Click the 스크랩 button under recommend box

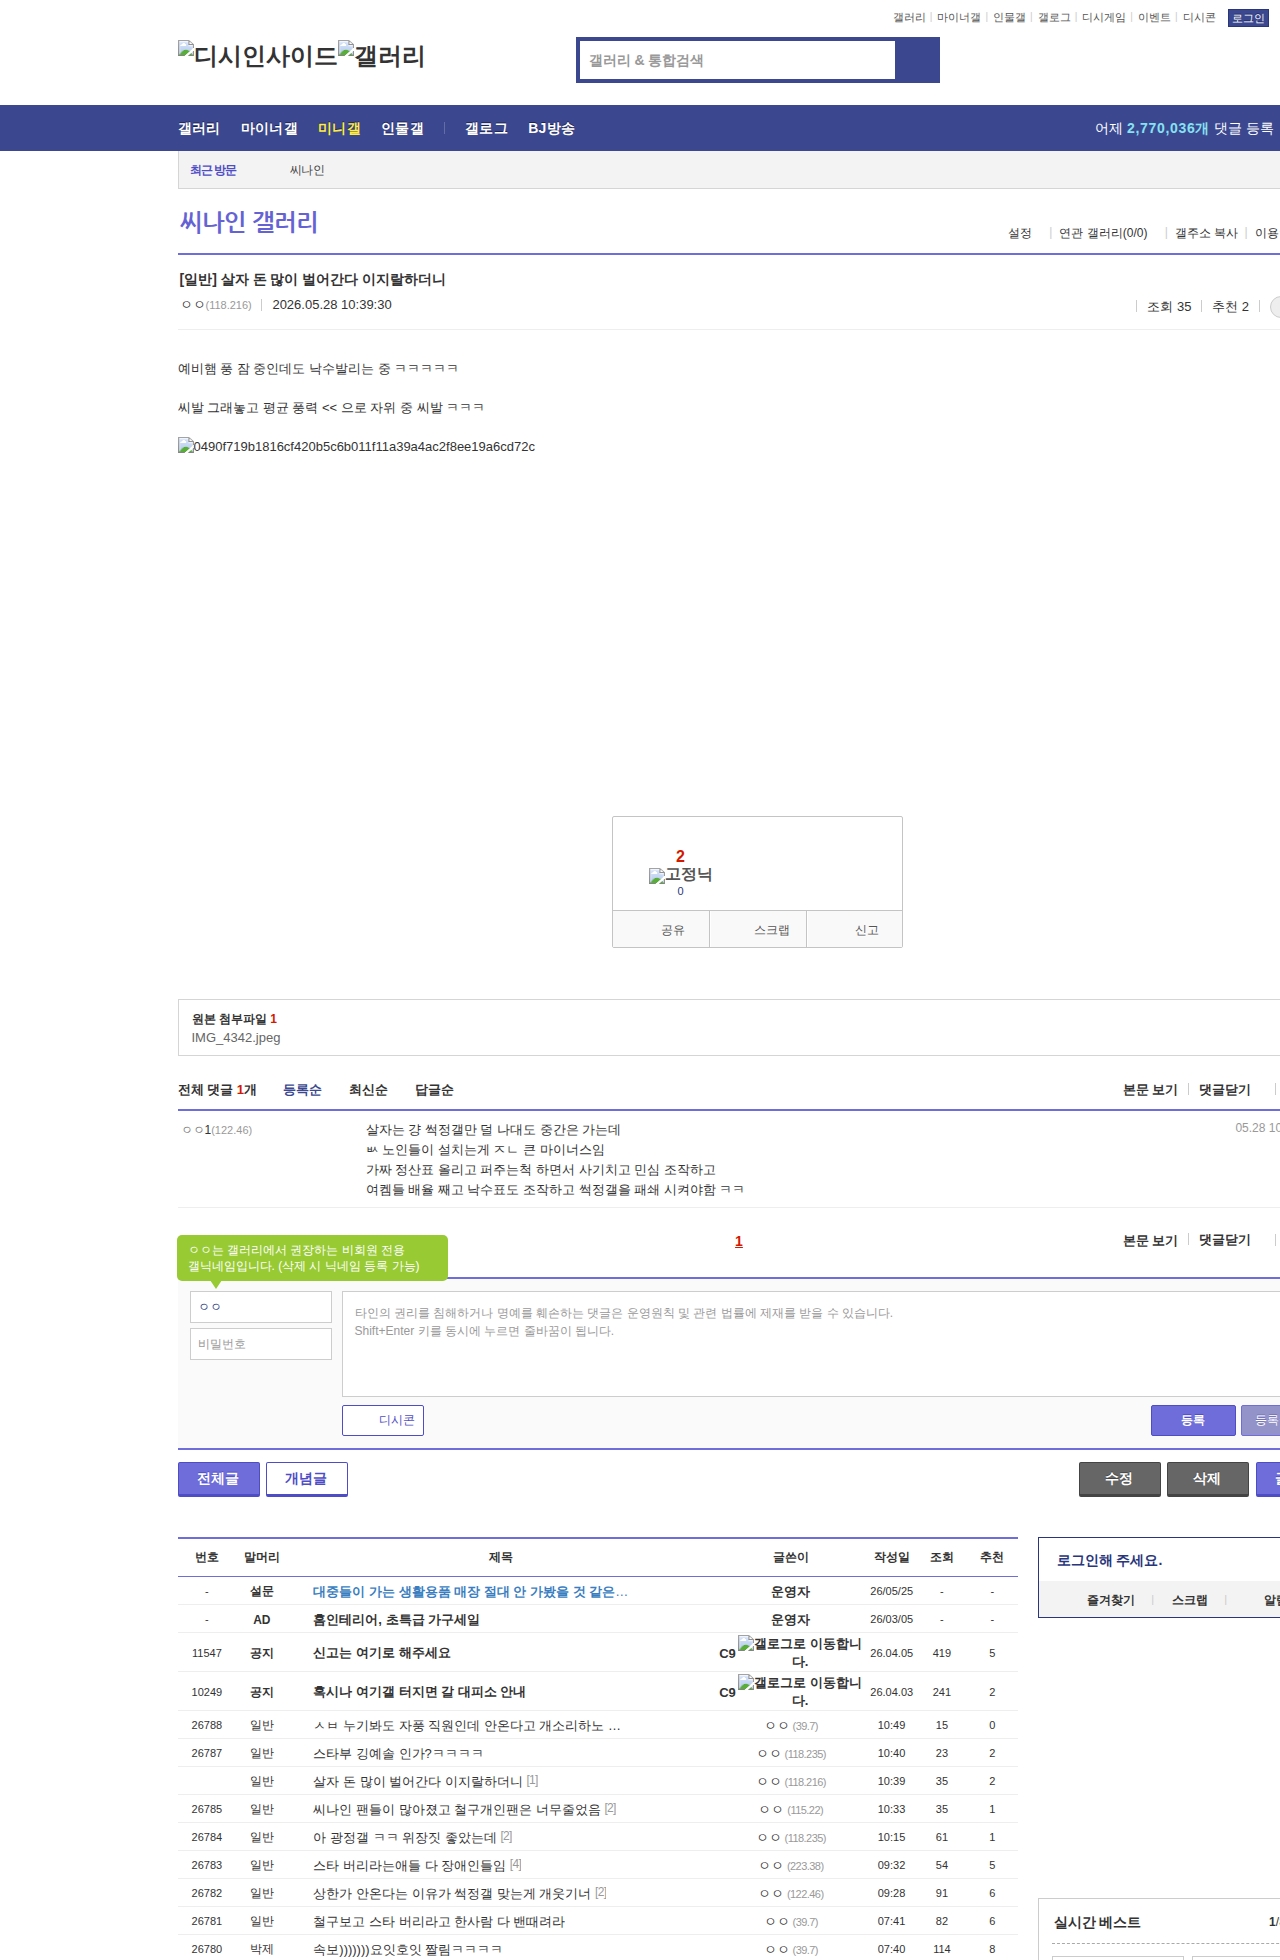tap(758, 930)
